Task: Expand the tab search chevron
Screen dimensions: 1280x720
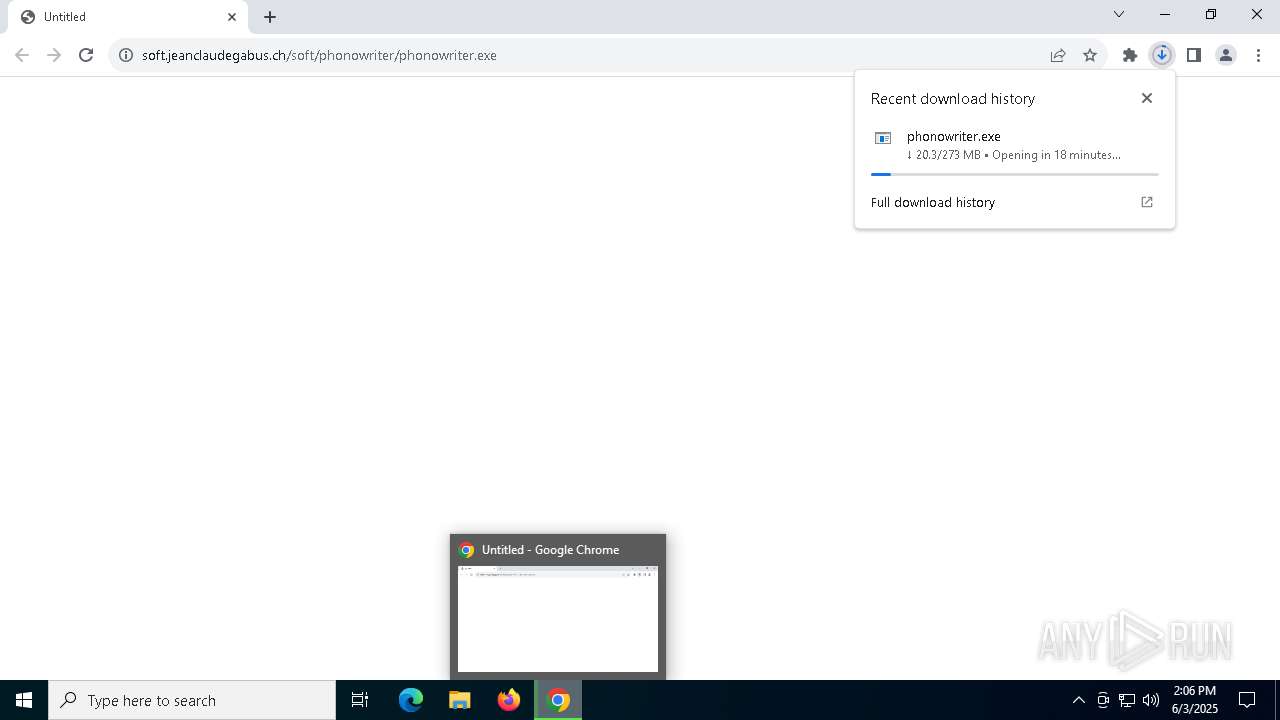Action: (x=1119, y=14)
